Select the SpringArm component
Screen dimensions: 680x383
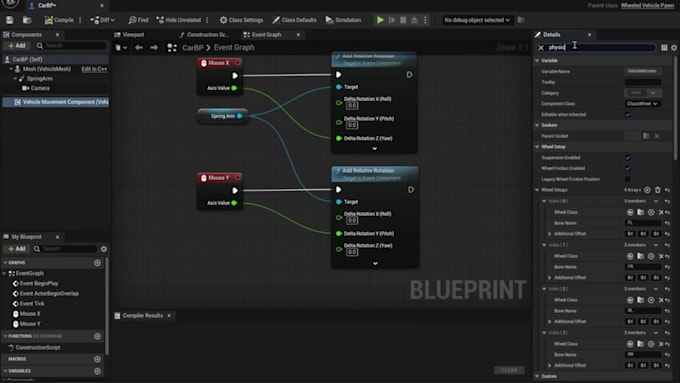[39, 79]
